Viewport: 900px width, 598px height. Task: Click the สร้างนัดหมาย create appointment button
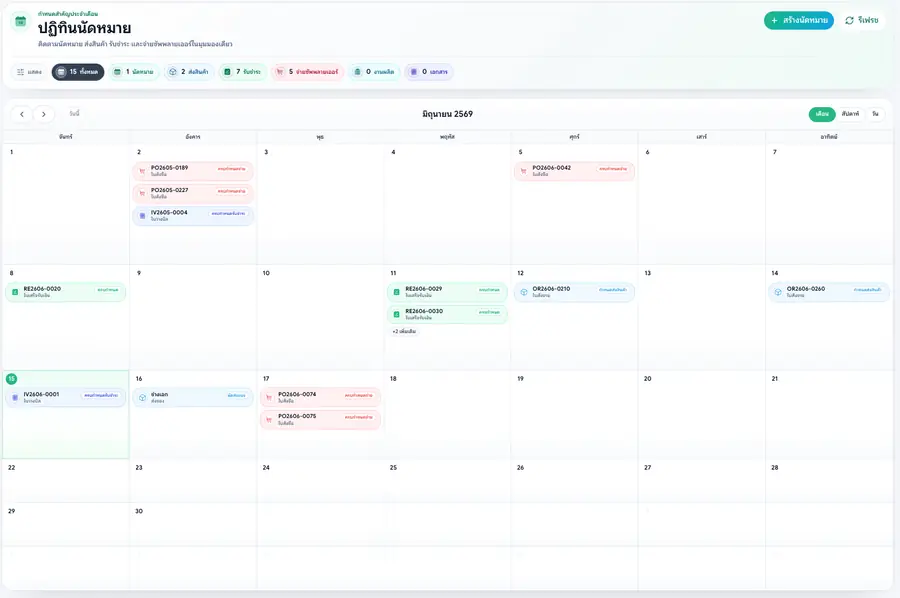click(x=798, y=21)
